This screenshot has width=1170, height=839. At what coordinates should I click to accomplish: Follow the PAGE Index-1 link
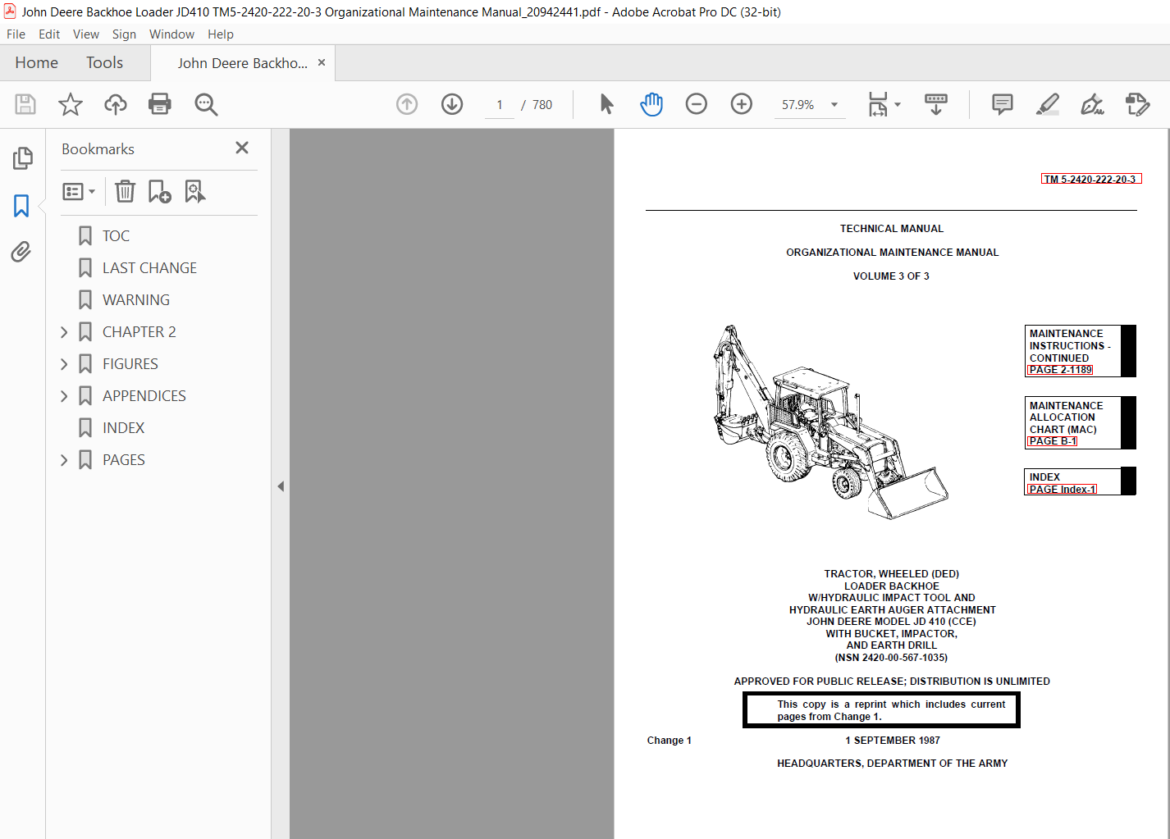(1062, 490)
